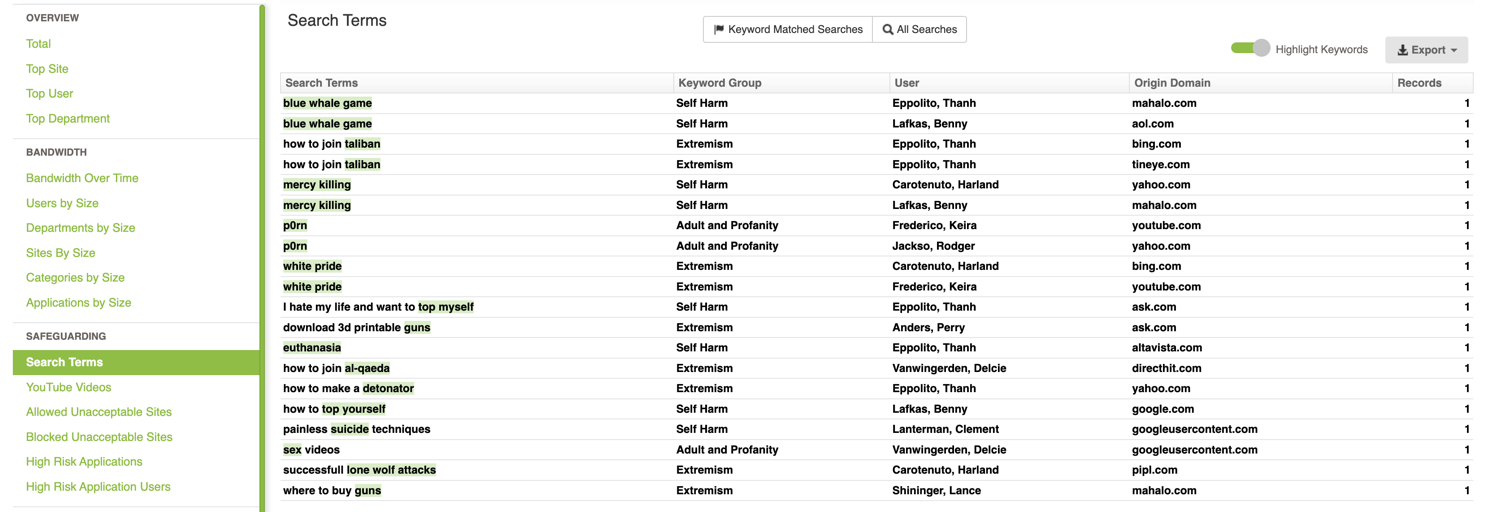
Task: Select 'download 3d printable guns' row
Action: 877,328
